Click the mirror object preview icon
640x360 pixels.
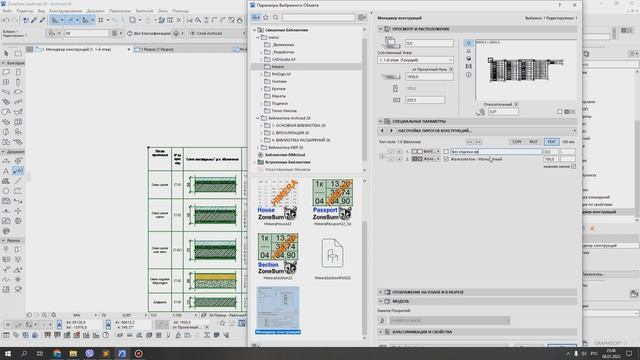tap(469, 66)
